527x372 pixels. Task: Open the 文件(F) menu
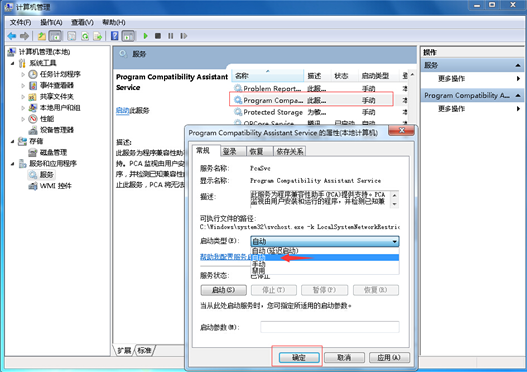tap(20, 23)
